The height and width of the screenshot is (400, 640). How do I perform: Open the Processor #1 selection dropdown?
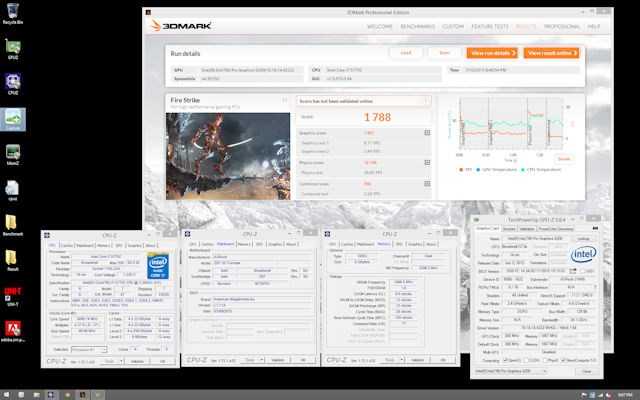[89, 350]
